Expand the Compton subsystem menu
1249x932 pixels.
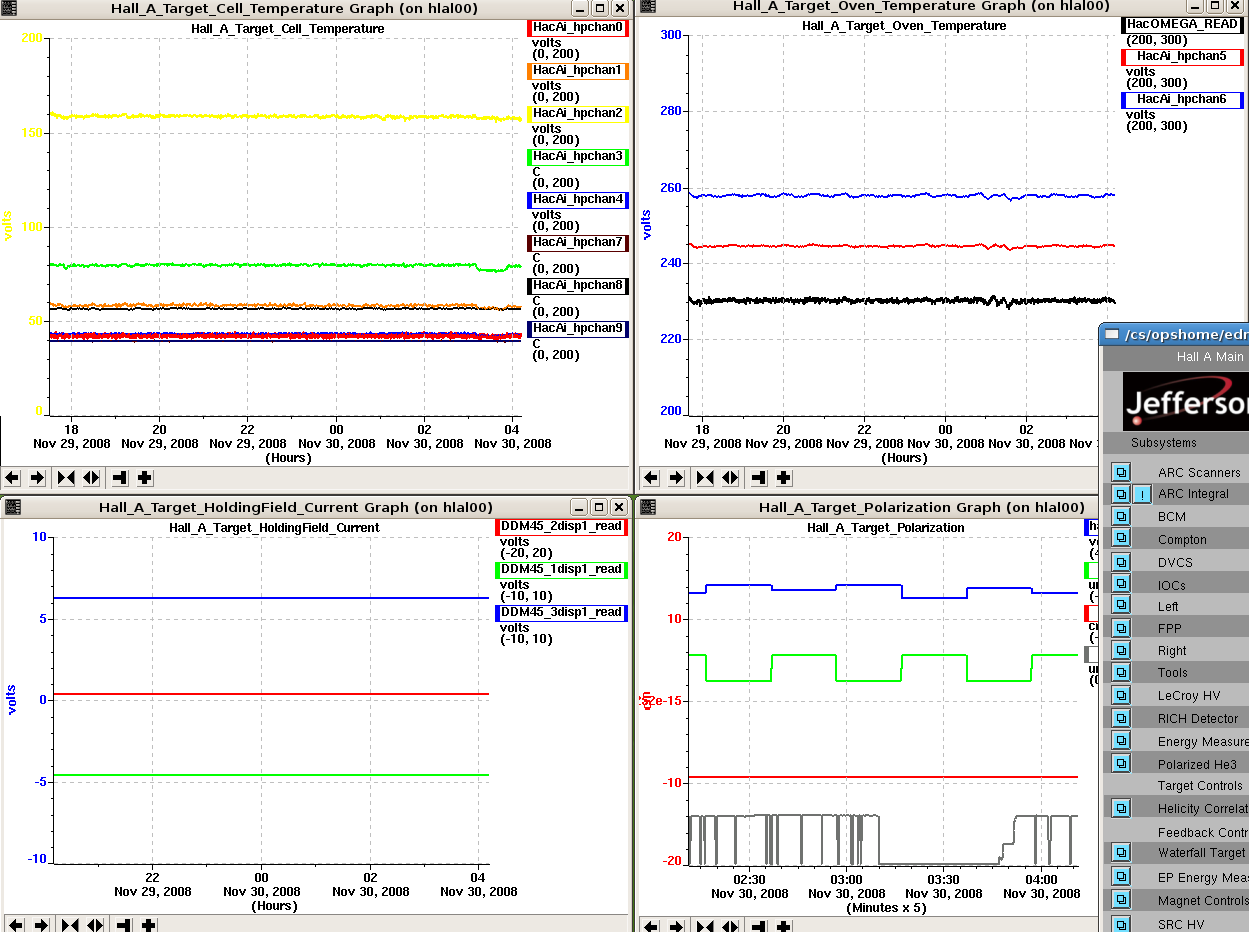tap(1121, 539)
